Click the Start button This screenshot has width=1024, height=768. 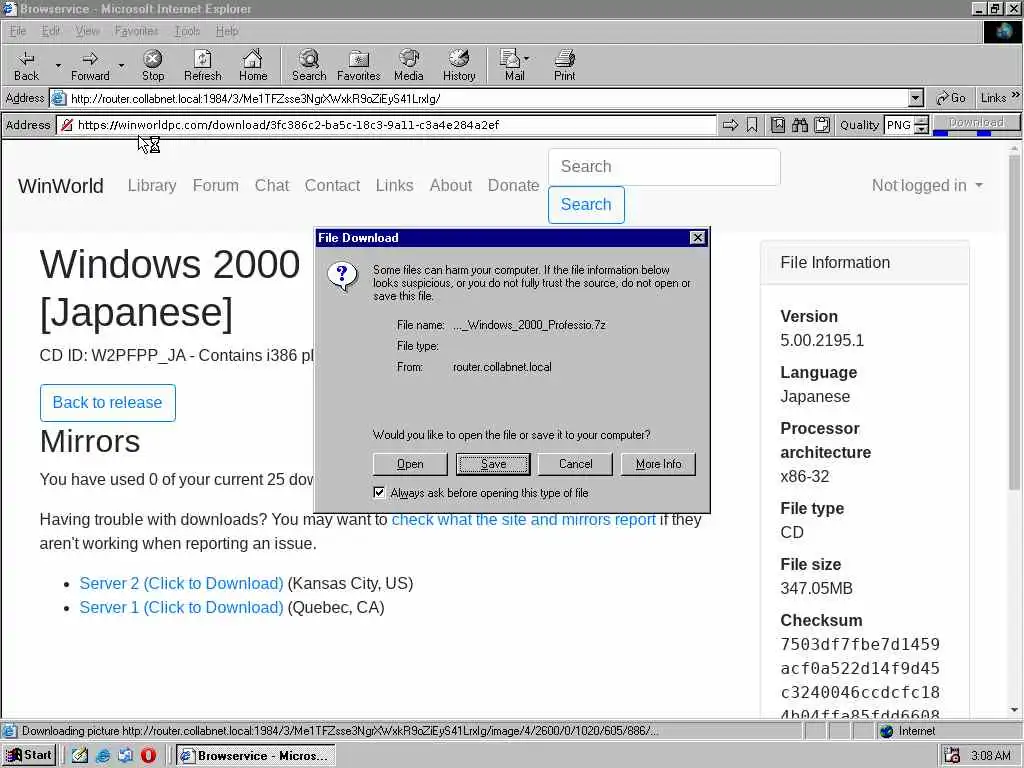(x=29, y=756)
